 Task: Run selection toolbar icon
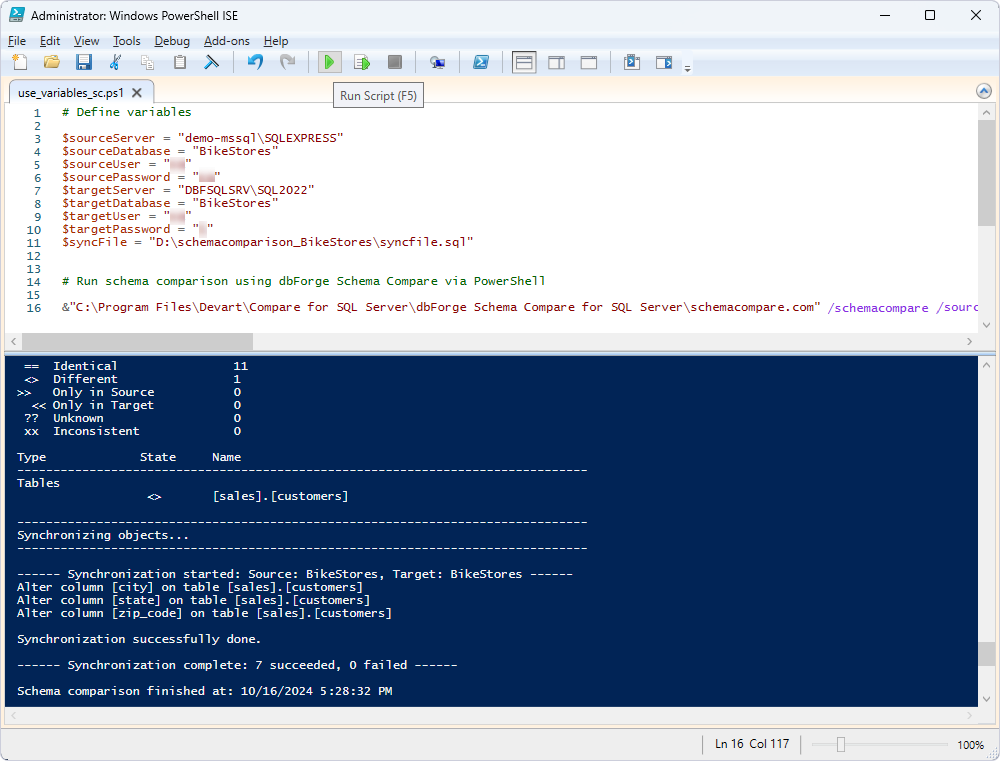click(362, 62)
